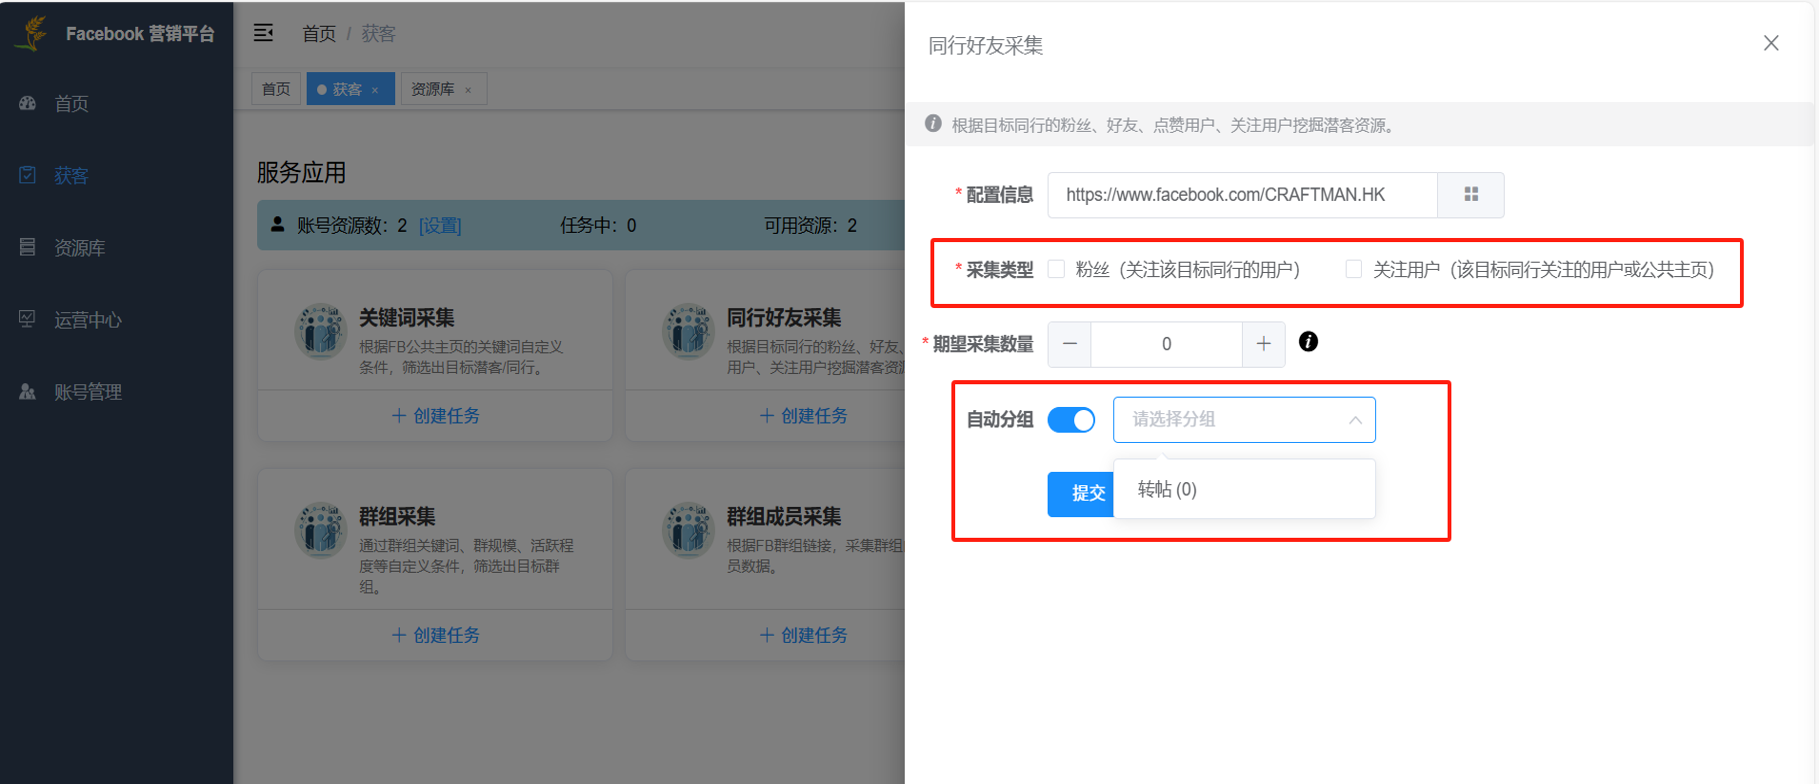The height and width of the screenshot is (784, 1819).
Task: Toggle the 自动分组 switch
Action: (x=1071, y=420)
